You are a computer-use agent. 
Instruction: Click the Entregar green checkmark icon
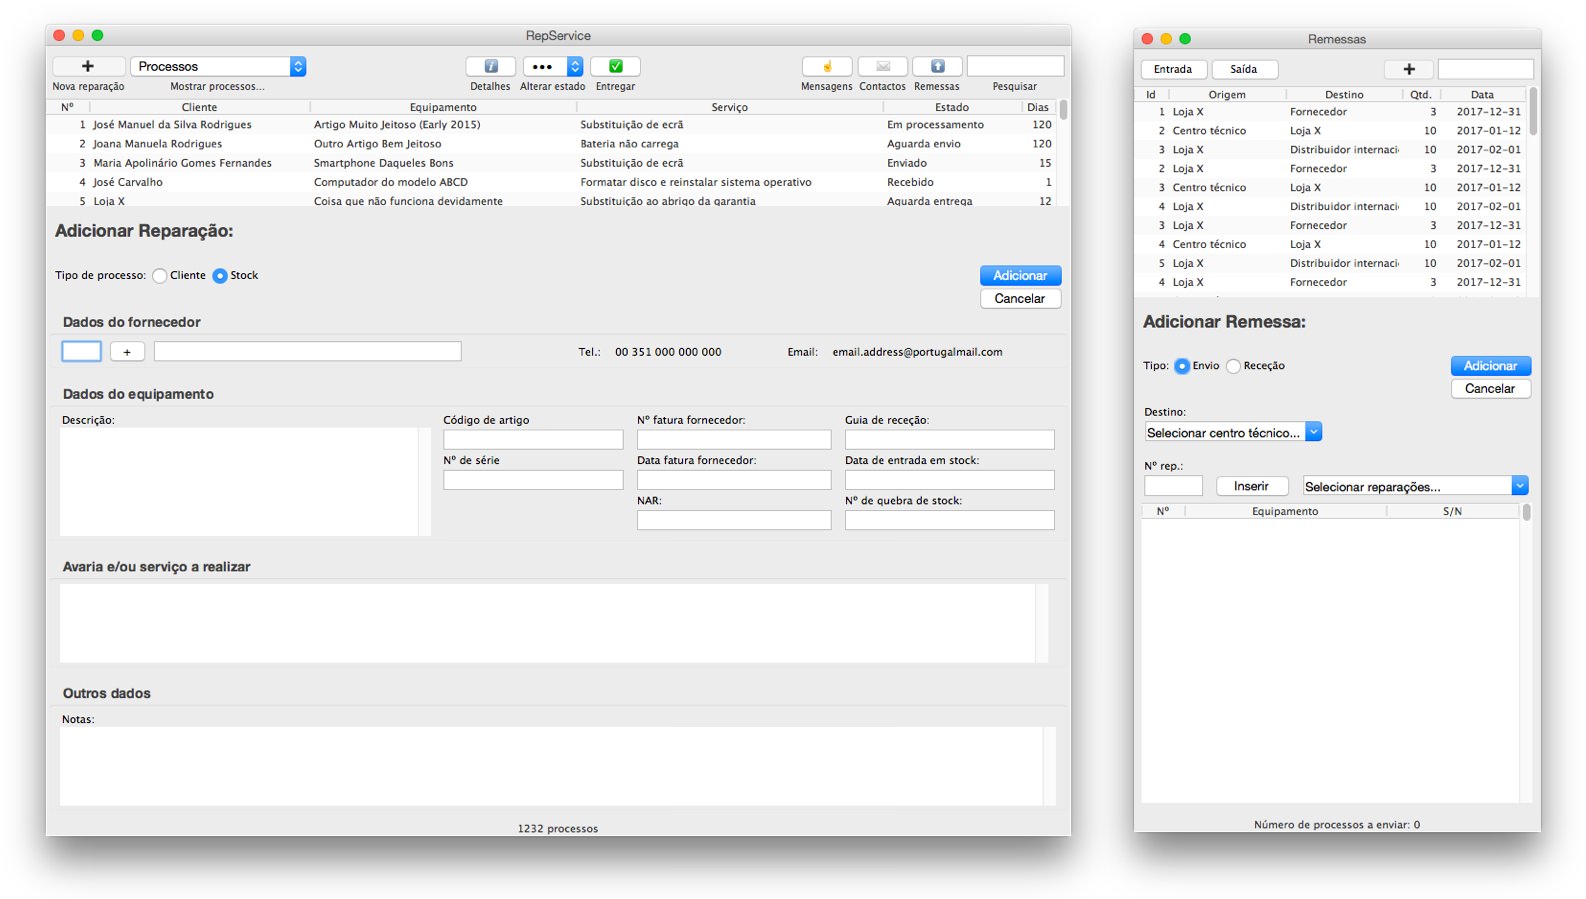(615, 66)
